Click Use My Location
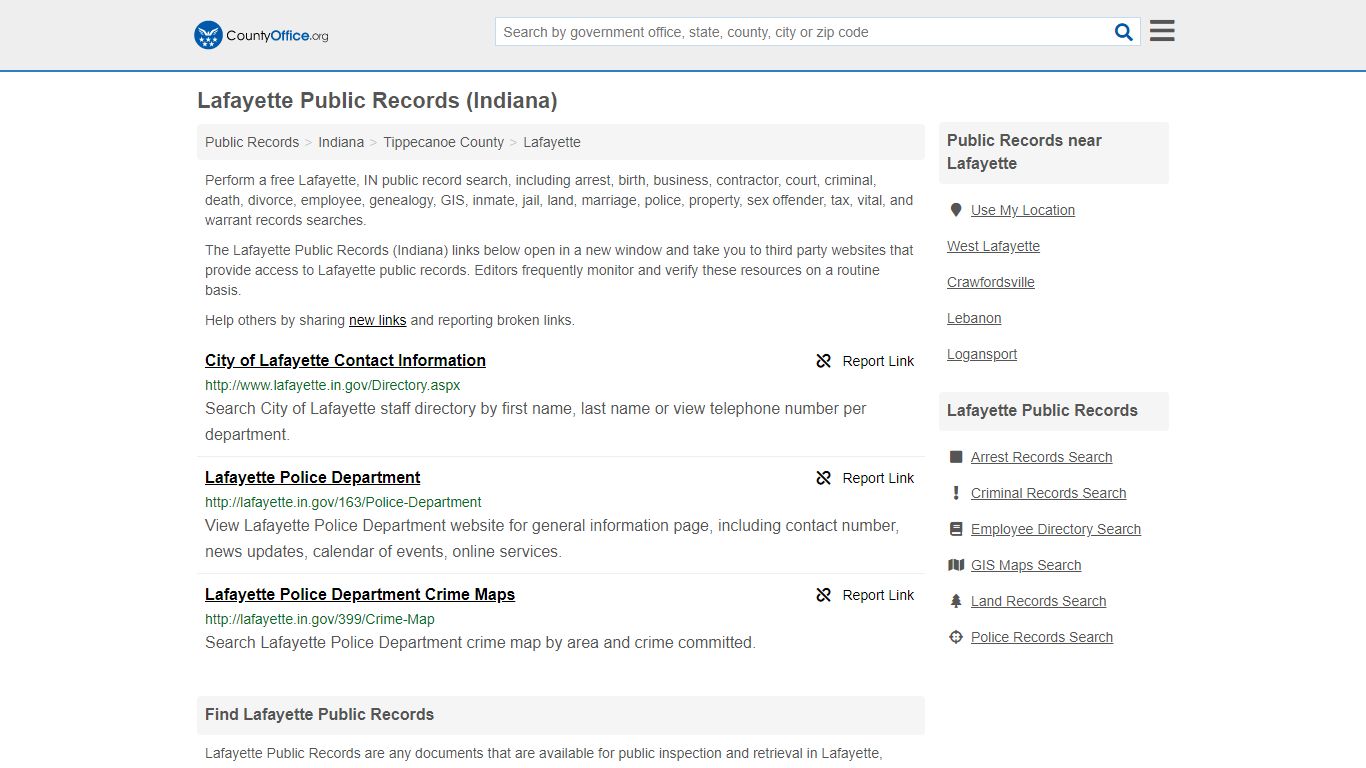 (x=1023, y=210)
